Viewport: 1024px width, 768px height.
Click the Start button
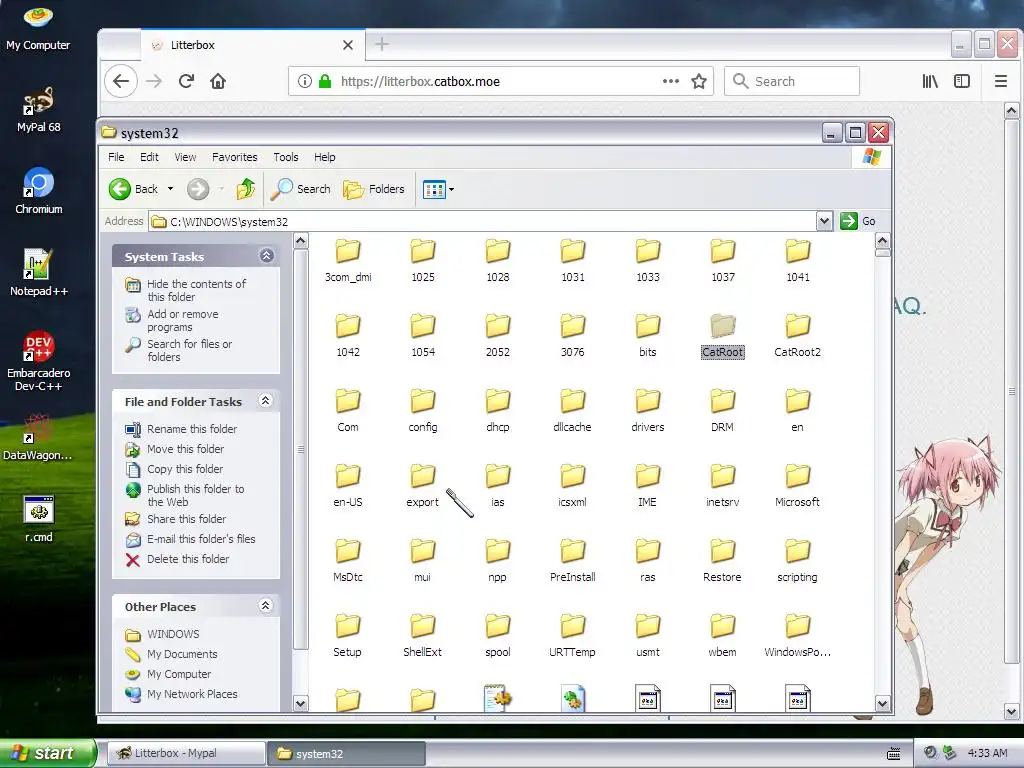coord(48,753)
